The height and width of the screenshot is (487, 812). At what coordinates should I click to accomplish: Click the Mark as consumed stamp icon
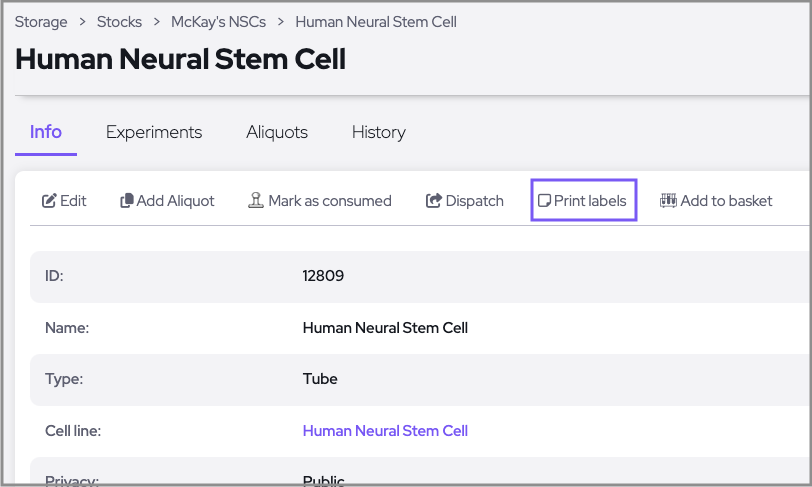click(256, 201)
